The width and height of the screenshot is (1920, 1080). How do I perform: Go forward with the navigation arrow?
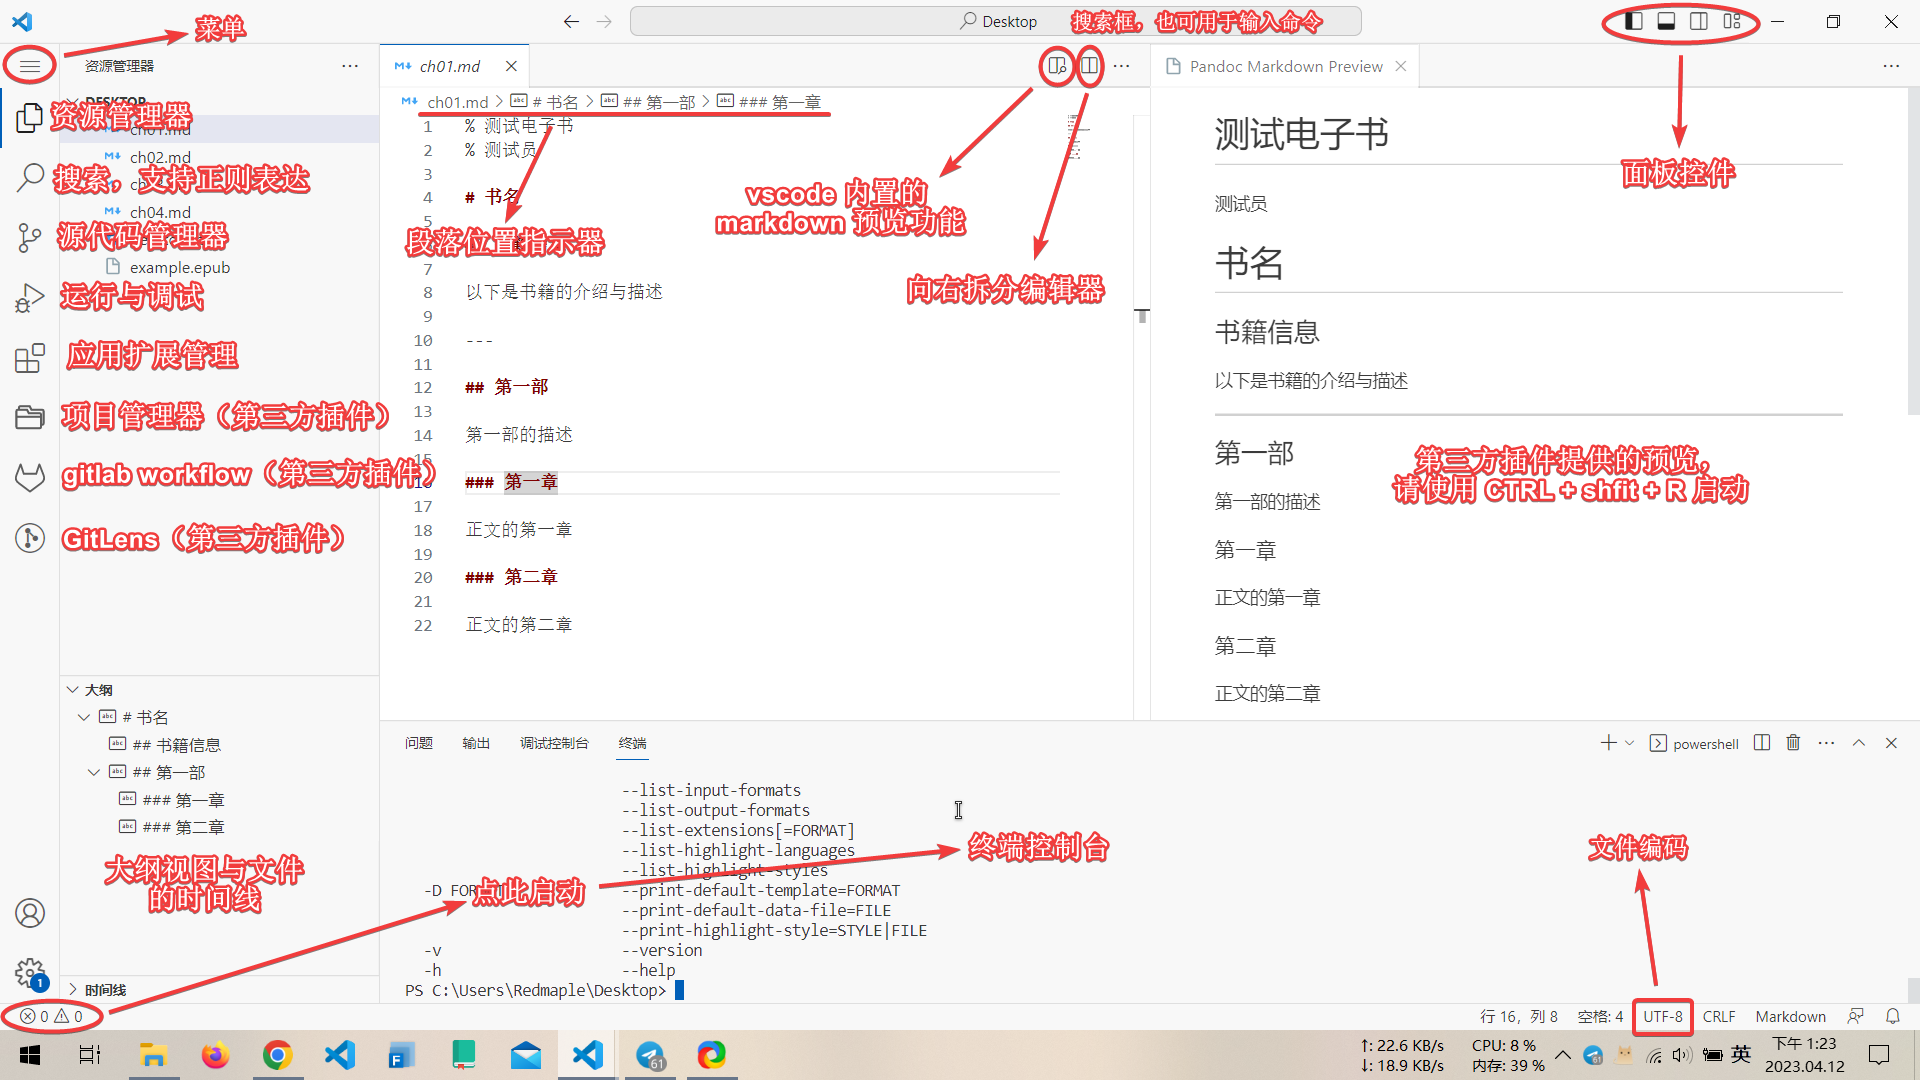604,21
